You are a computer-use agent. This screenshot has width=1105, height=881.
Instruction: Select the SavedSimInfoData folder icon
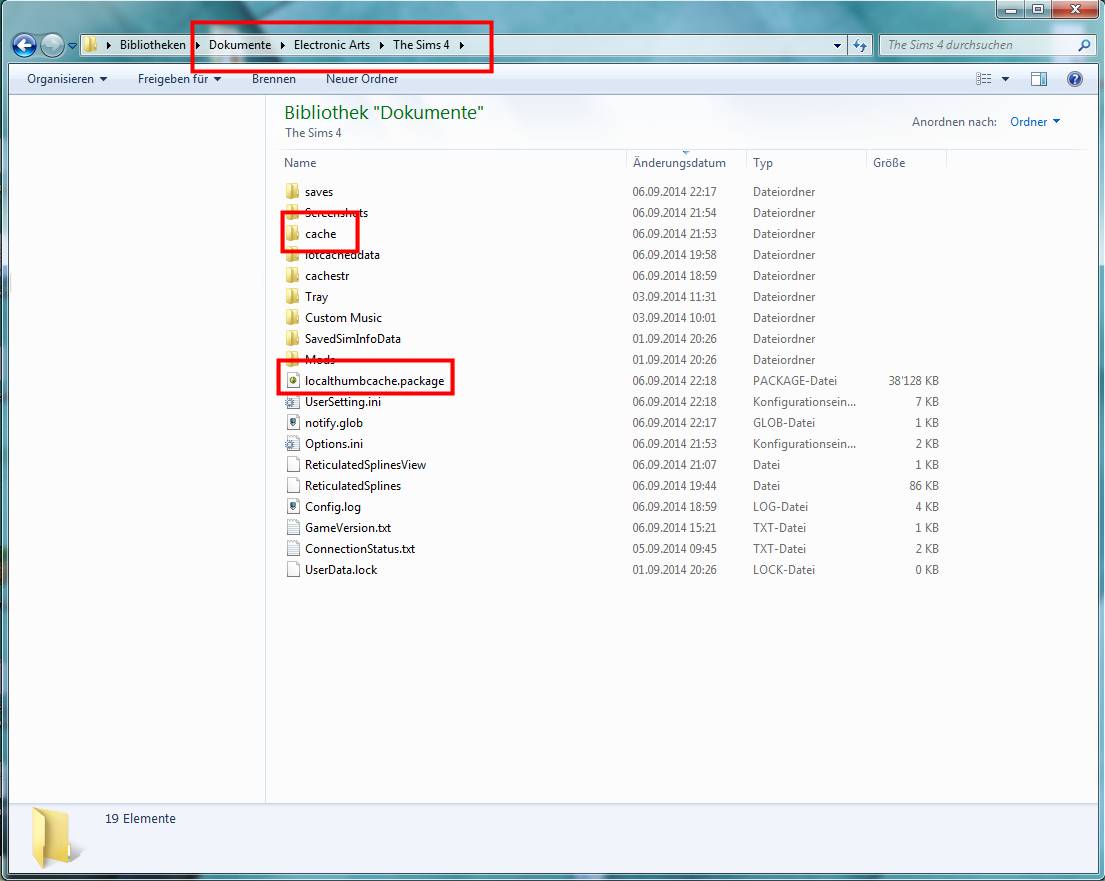(292, 339)
